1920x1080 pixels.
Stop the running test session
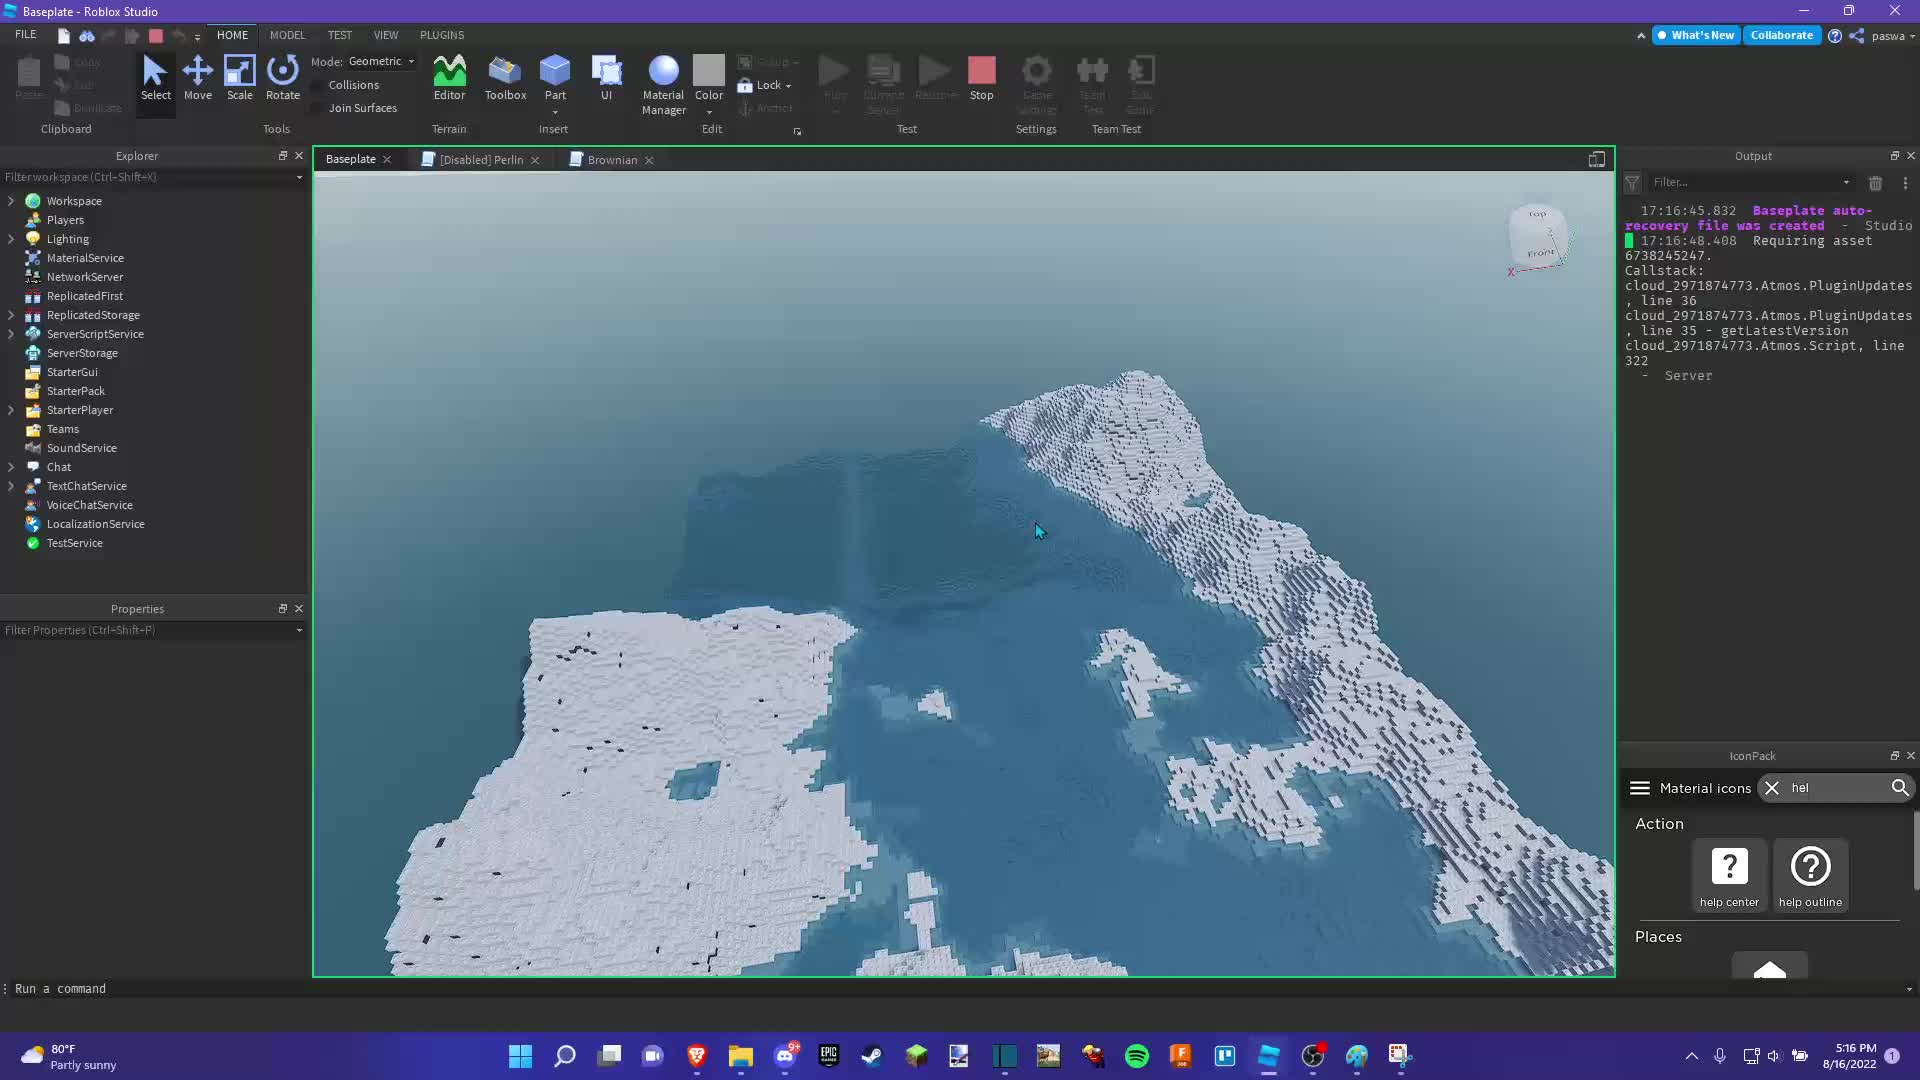(981, 78)
